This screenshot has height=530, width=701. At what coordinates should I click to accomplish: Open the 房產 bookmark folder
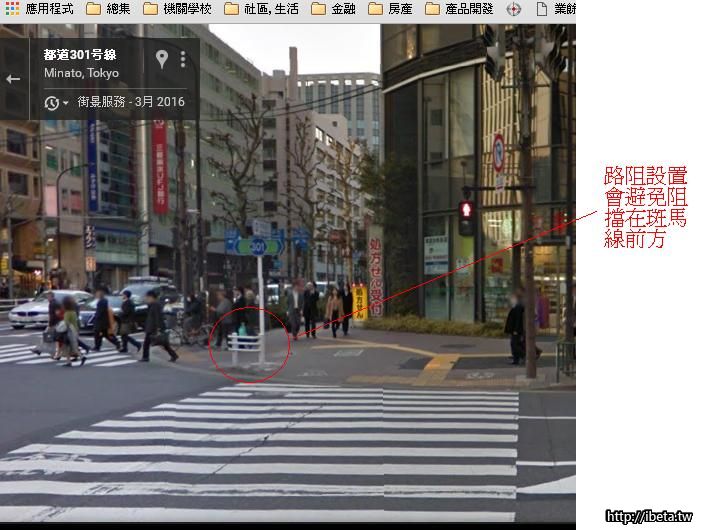(390, 9)
